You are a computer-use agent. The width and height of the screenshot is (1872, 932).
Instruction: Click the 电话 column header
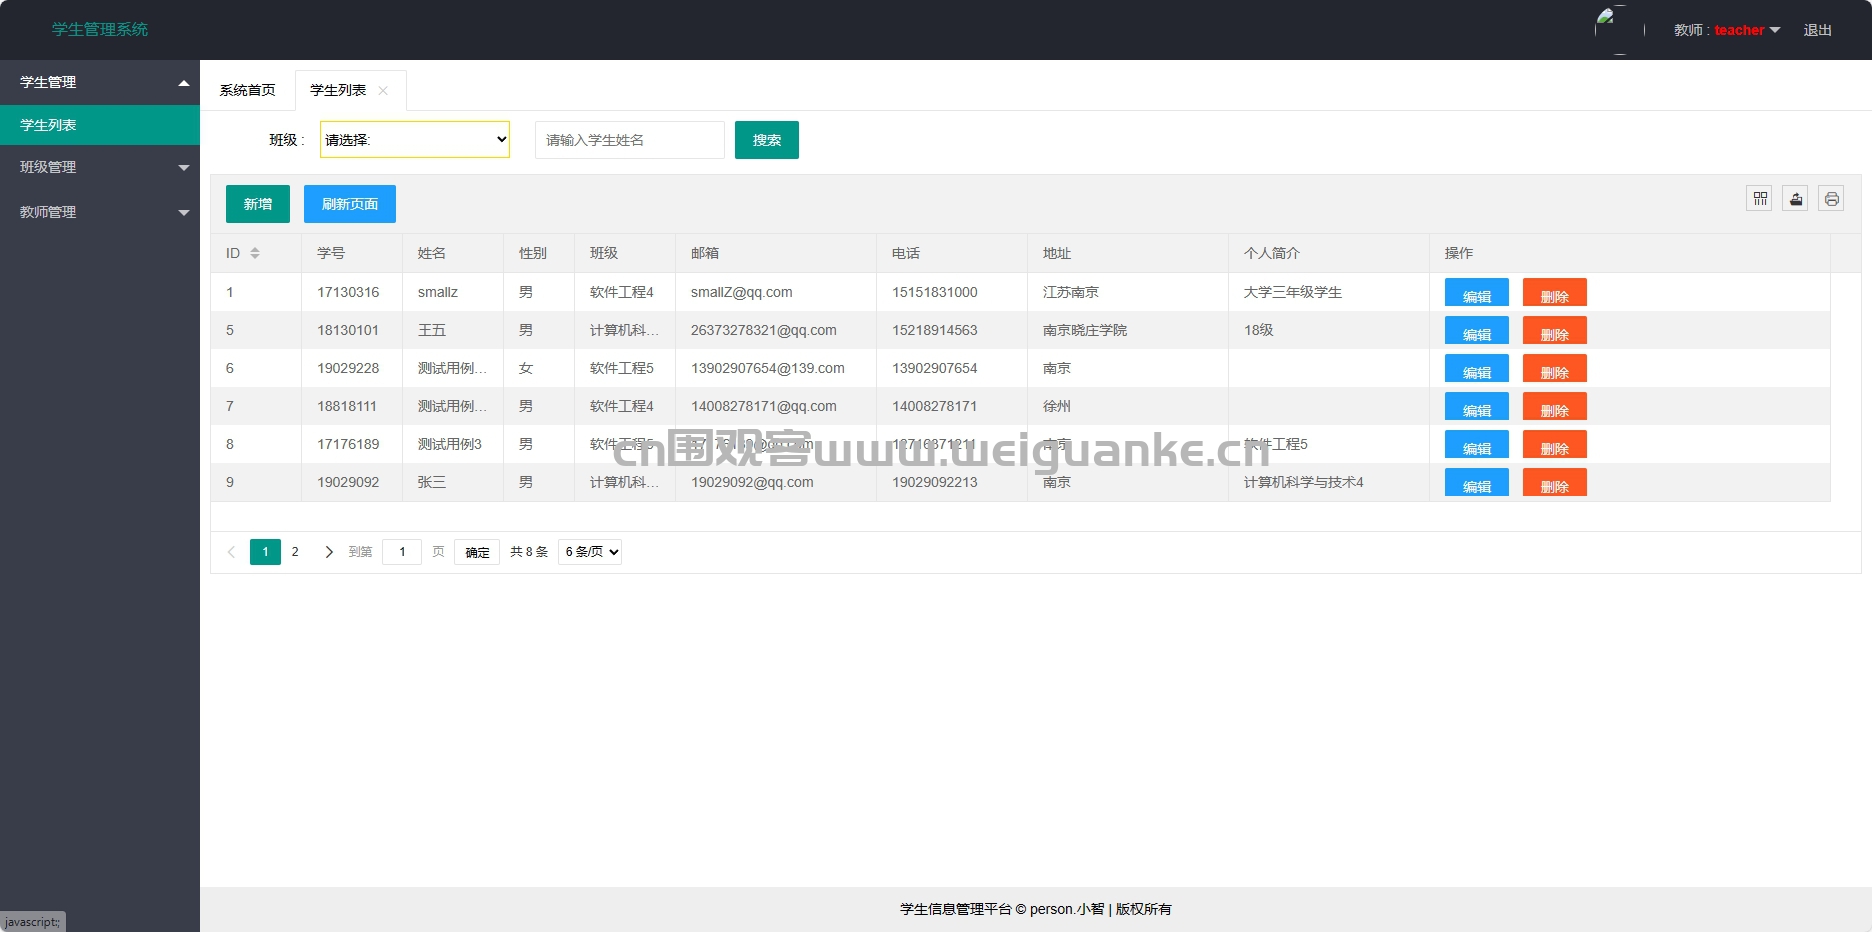coord(952,253)
